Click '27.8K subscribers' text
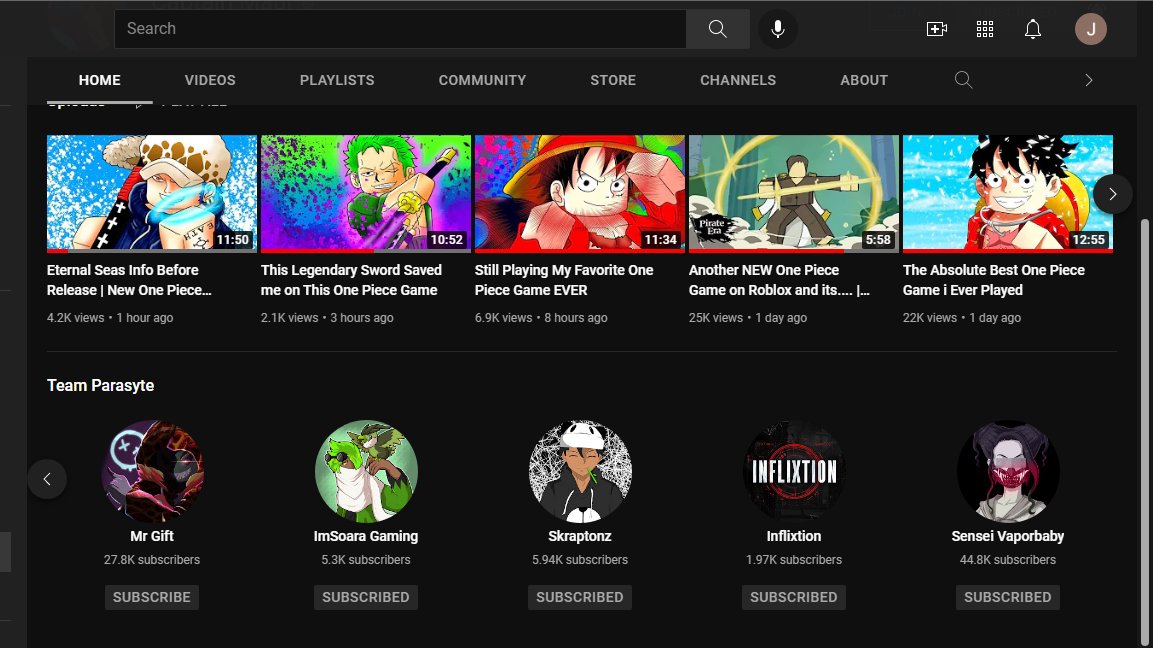 click(x=151, y=560)
